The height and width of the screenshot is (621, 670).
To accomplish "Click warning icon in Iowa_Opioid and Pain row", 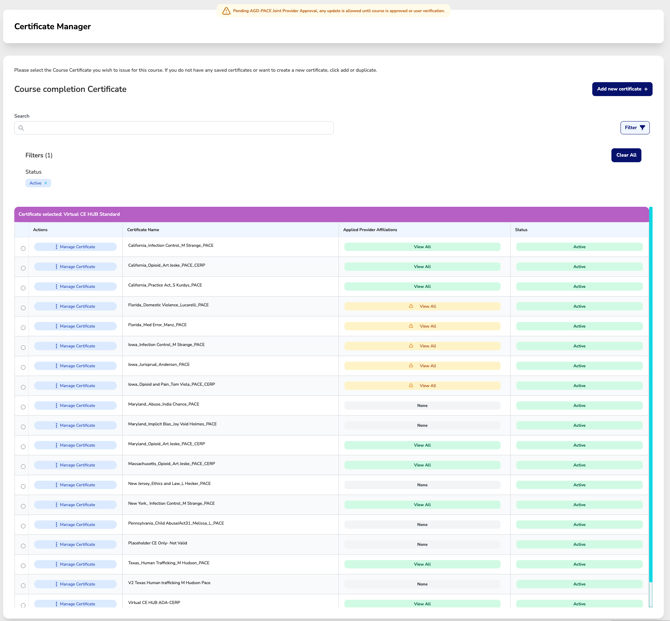I will point(411,386).
